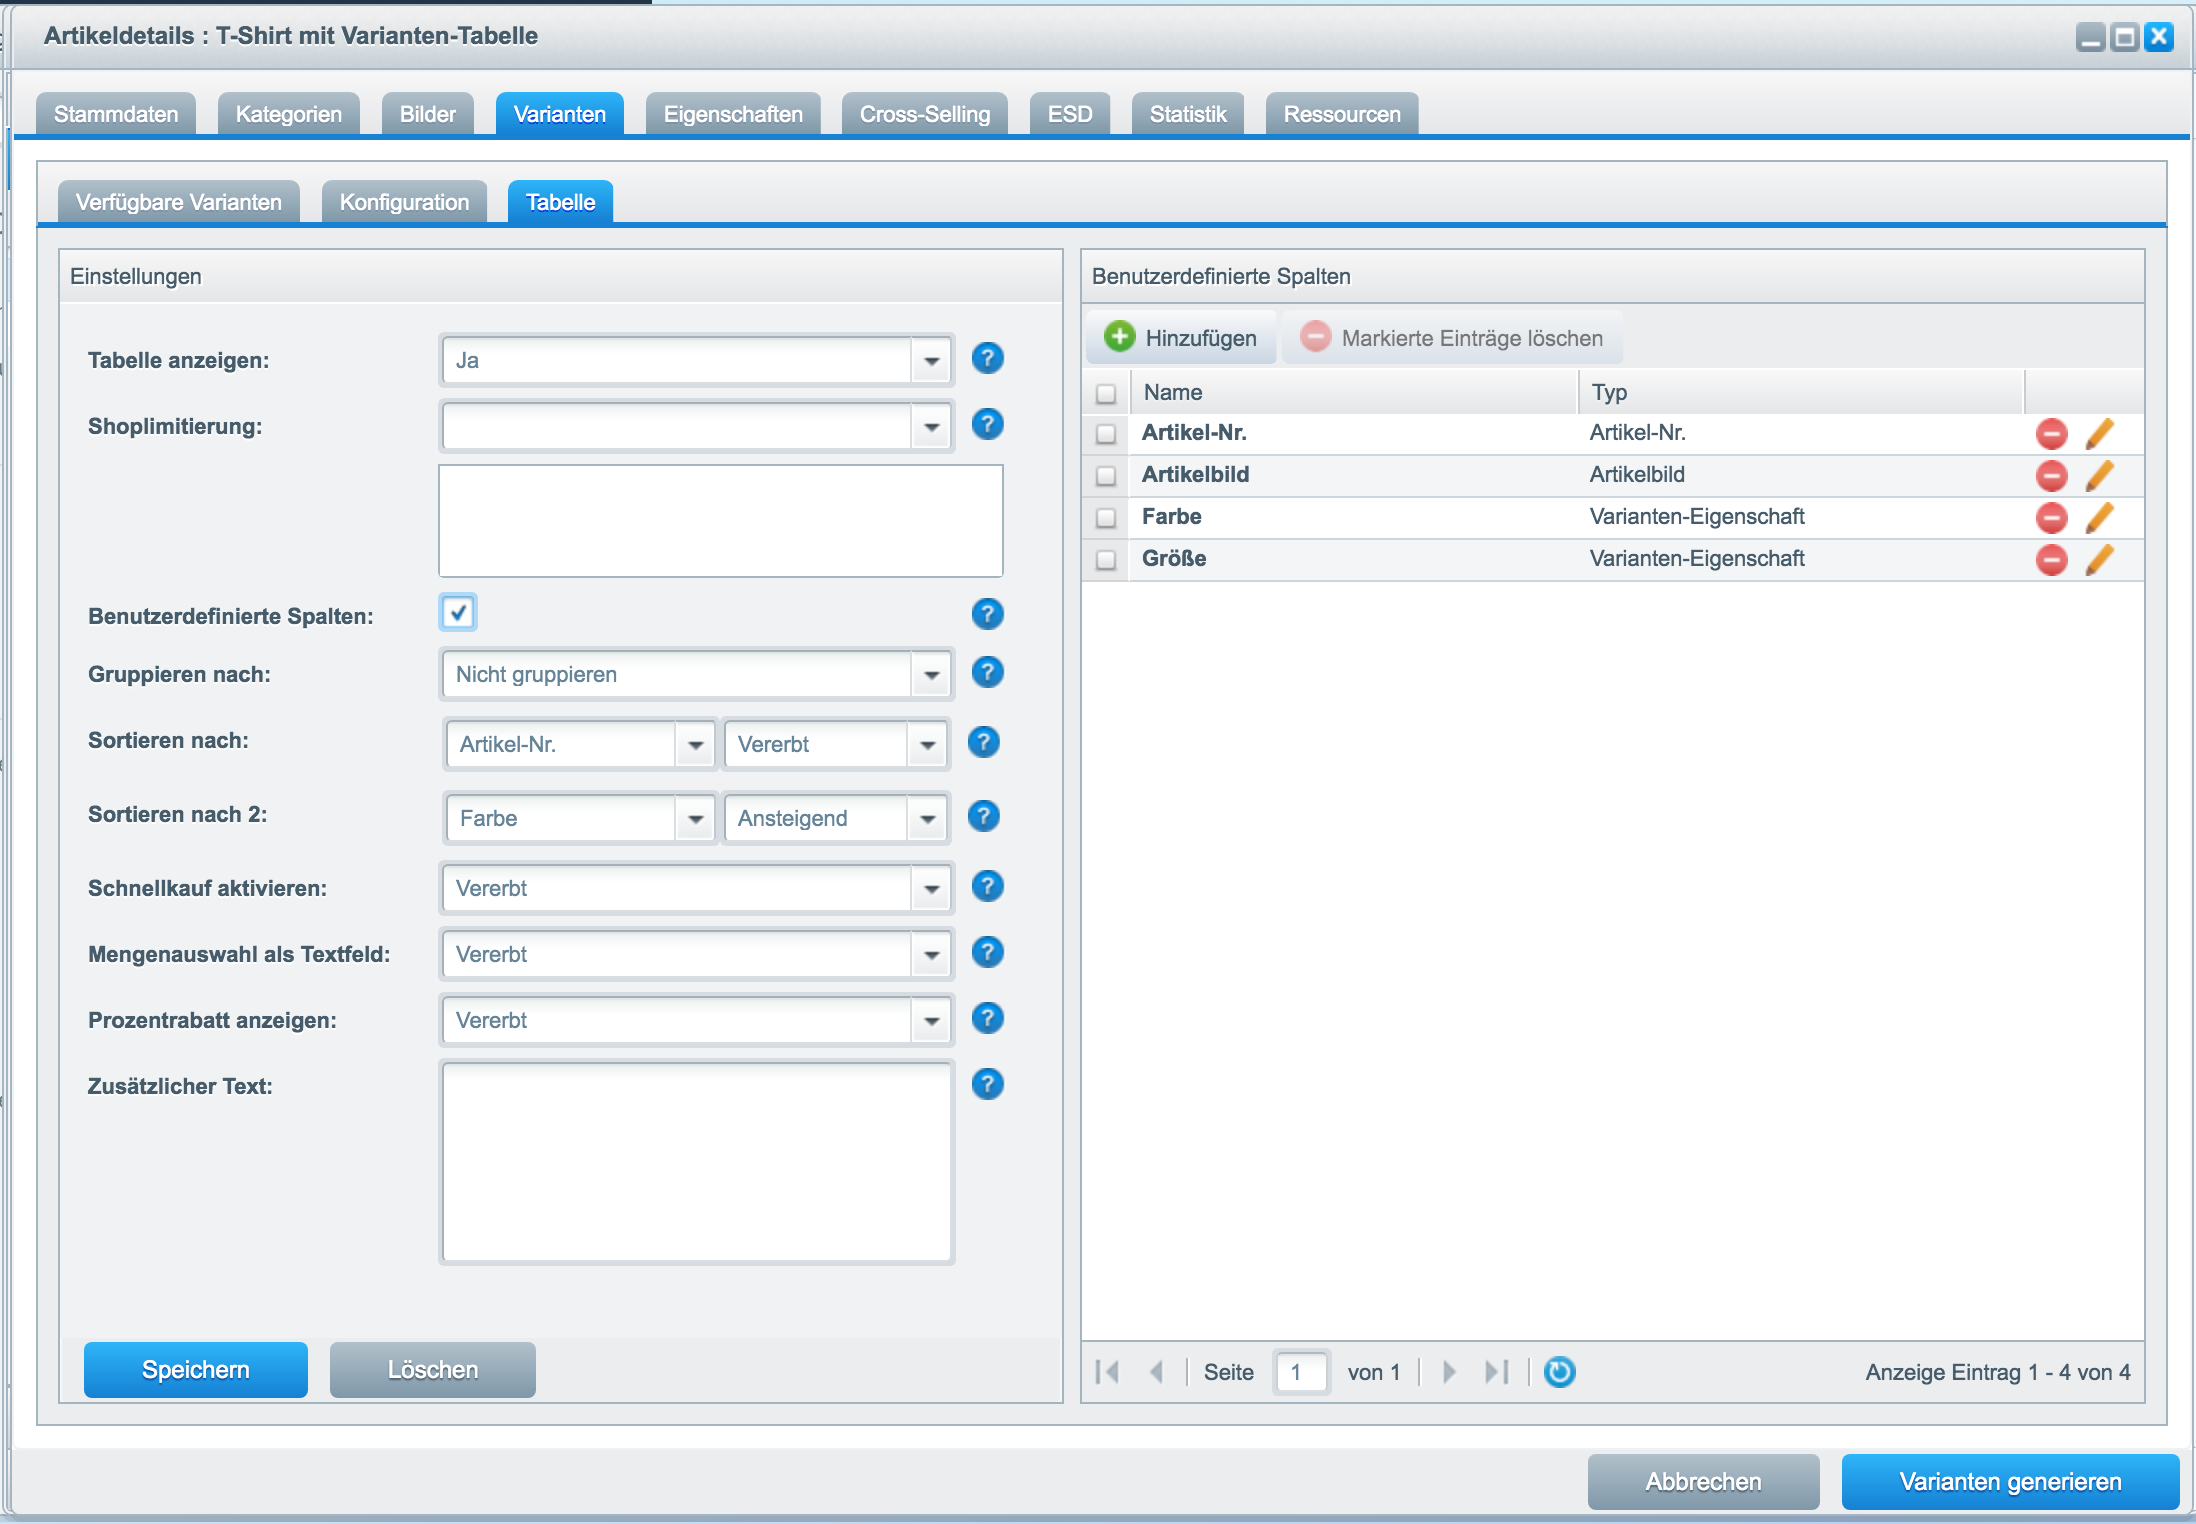Delete the Farbe column row
Viewport: 2196px width, 1524px height.
2051,518
